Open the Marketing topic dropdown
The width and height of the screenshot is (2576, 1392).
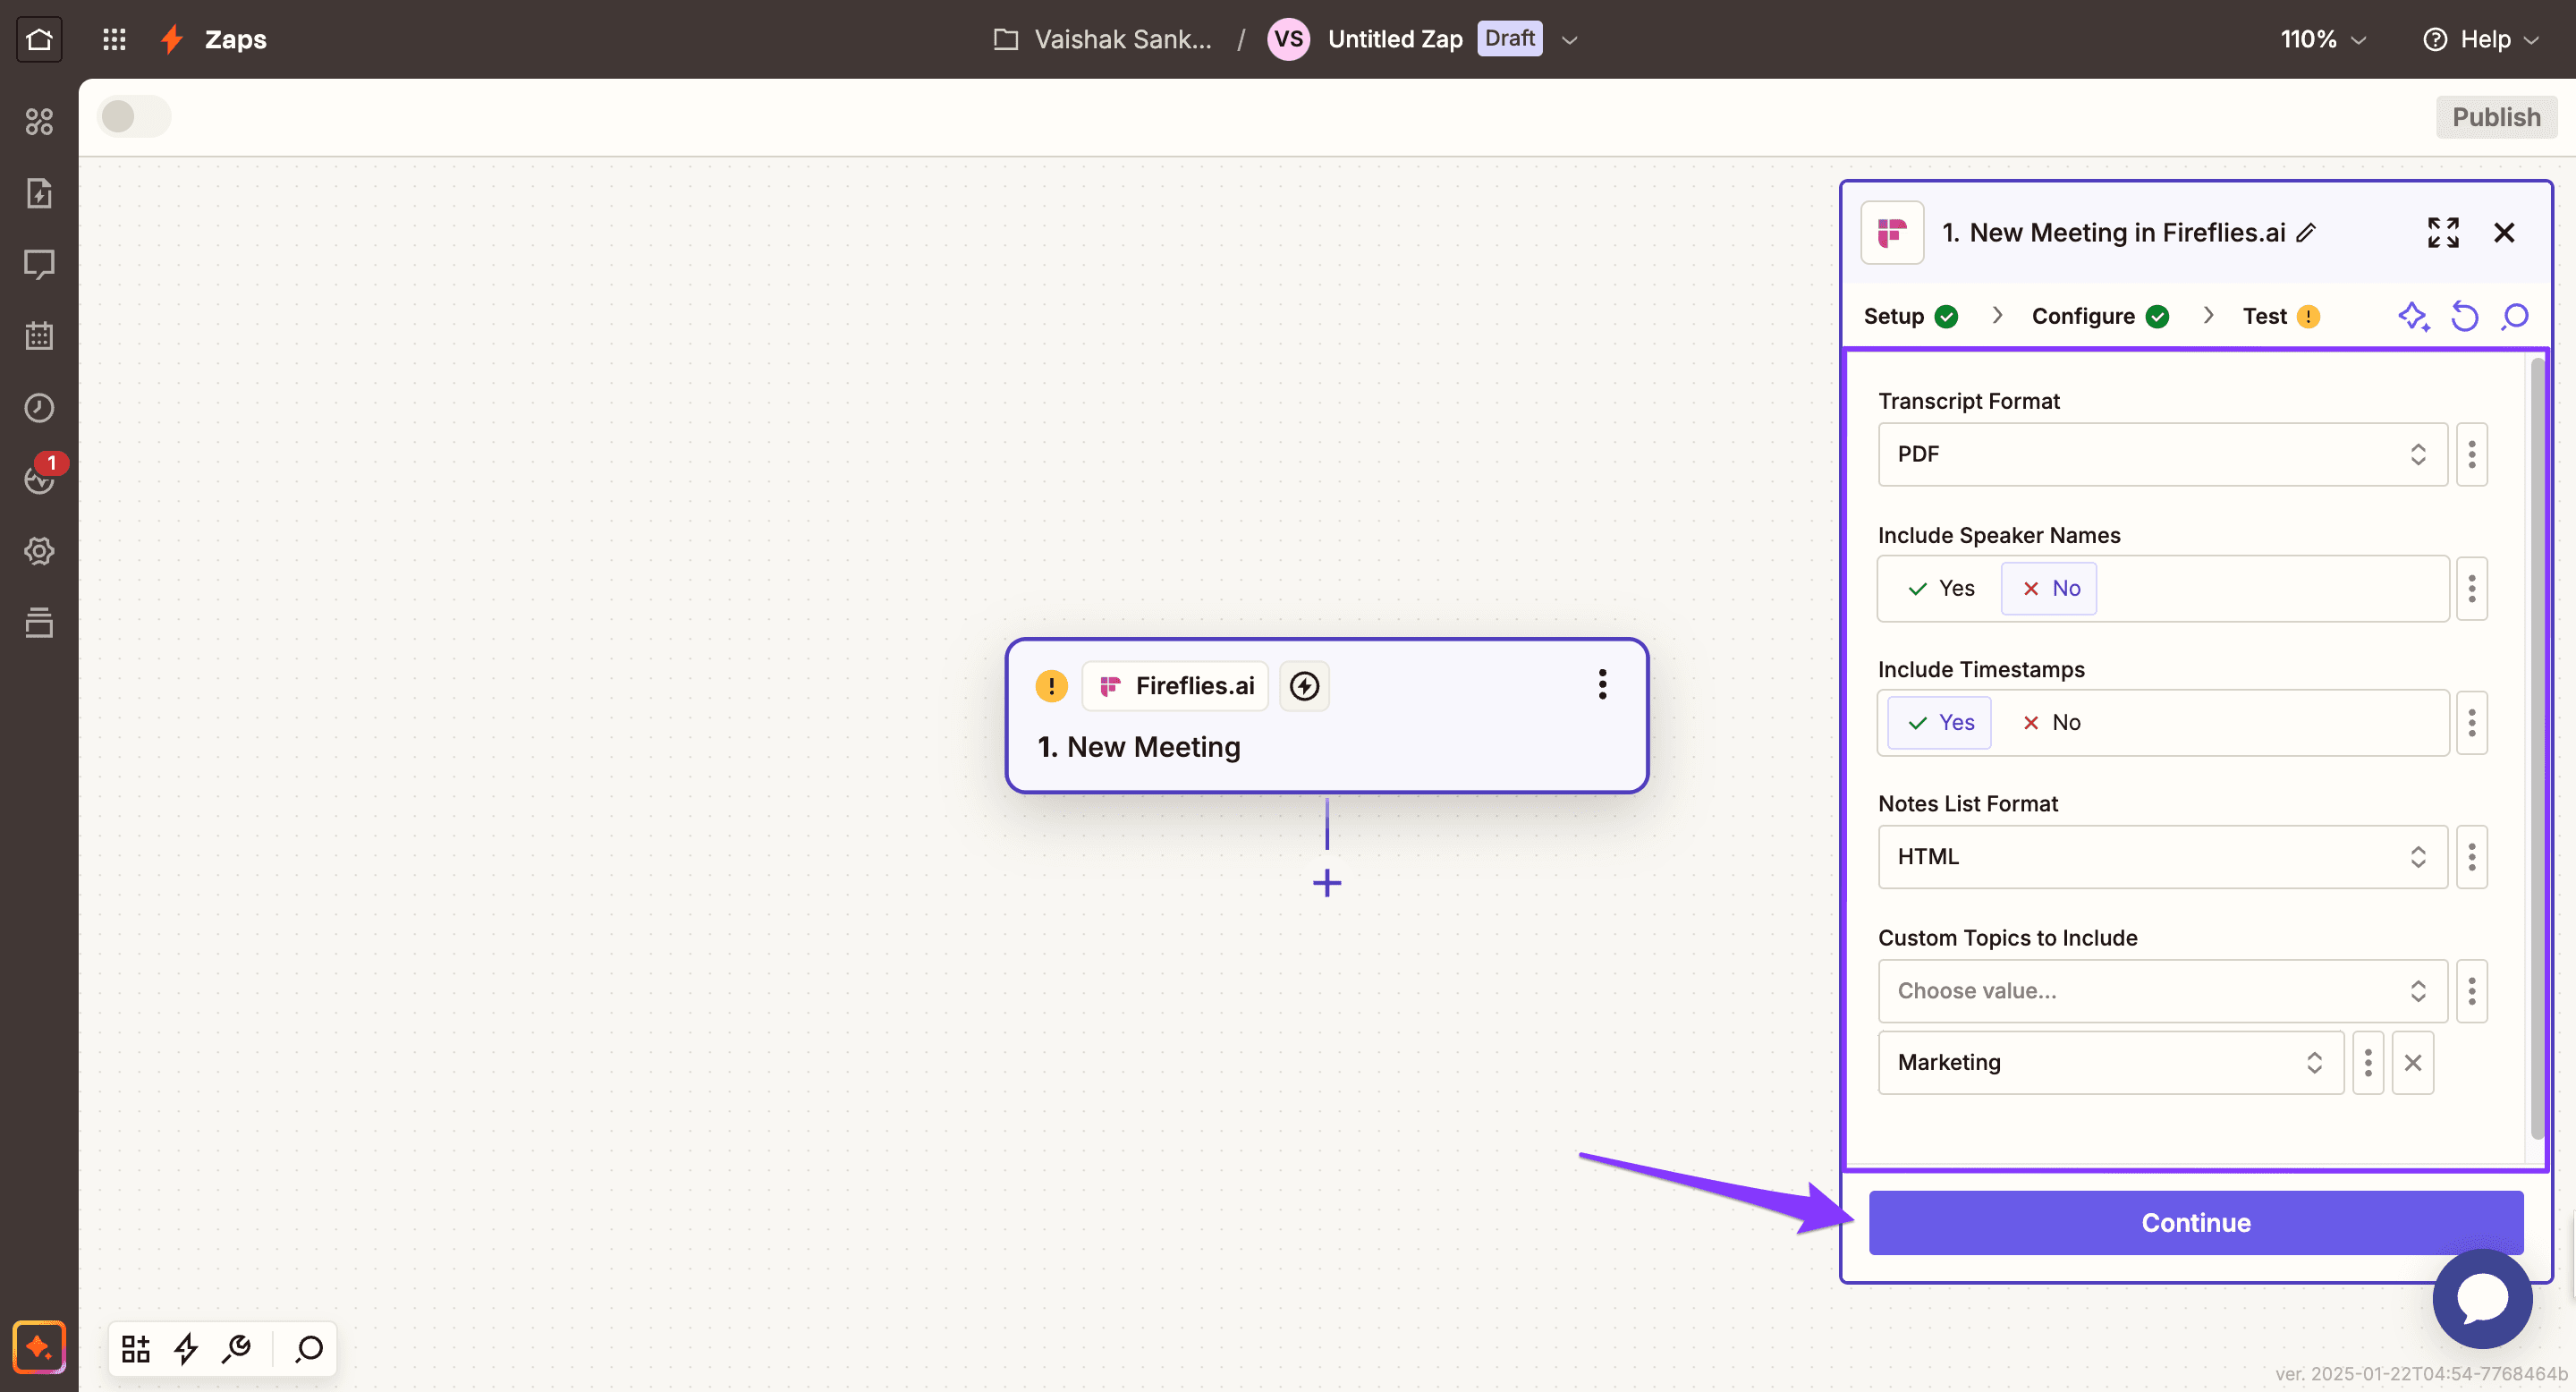coord(2110,1062)
